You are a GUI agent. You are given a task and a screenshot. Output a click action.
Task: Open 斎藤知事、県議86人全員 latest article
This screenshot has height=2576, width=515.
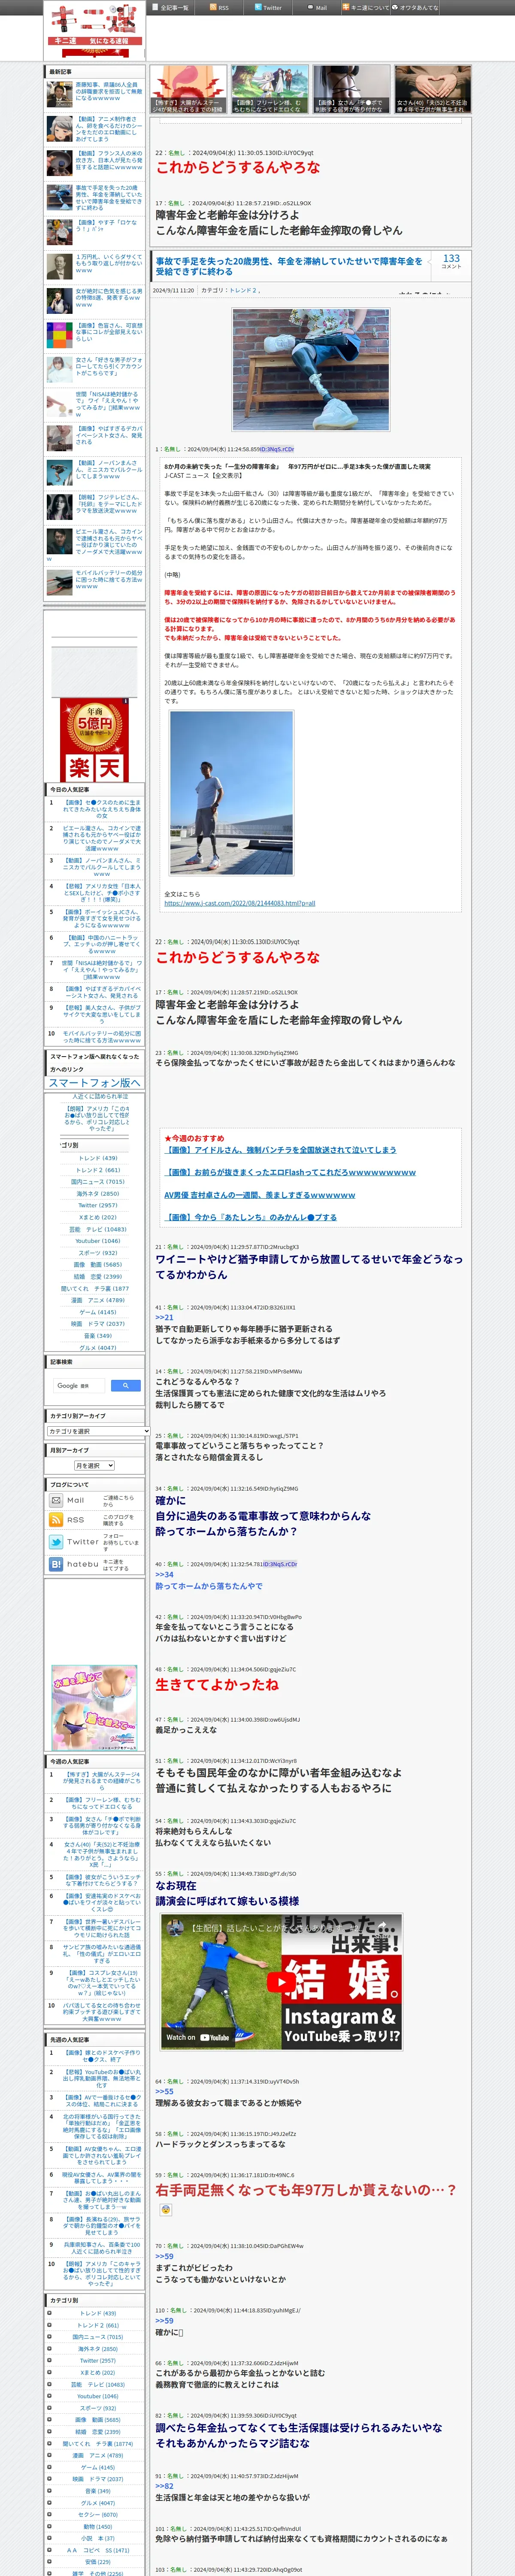tap(109, 91)
